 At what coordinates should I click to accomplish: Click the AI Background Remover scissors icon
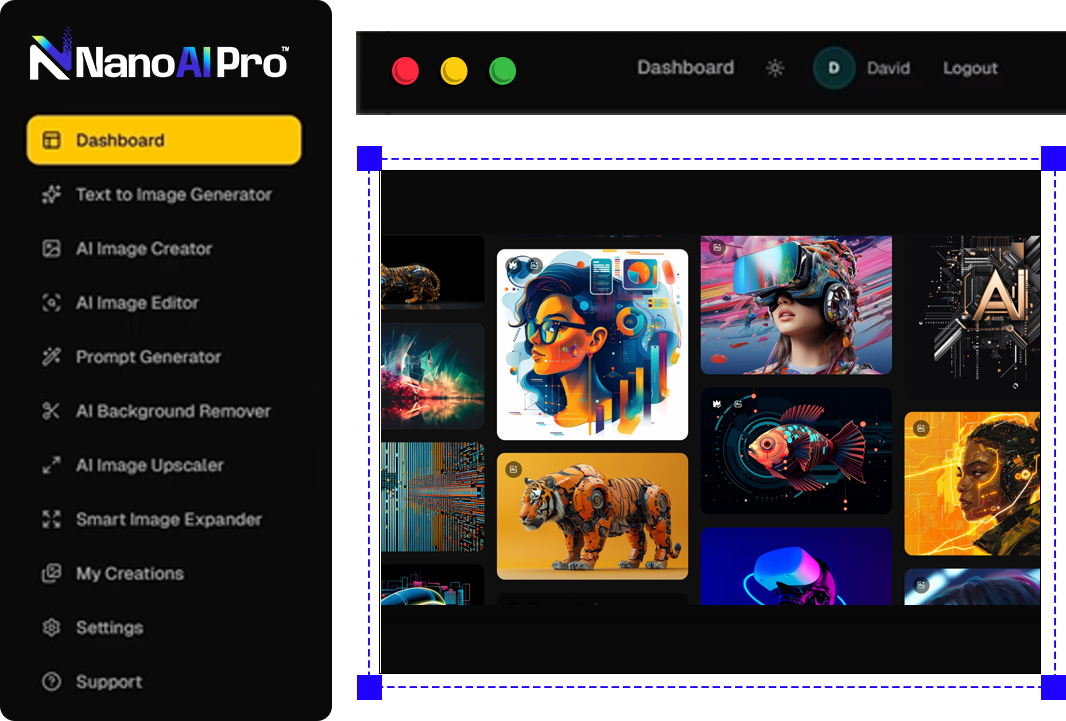(x=51, y=411)
